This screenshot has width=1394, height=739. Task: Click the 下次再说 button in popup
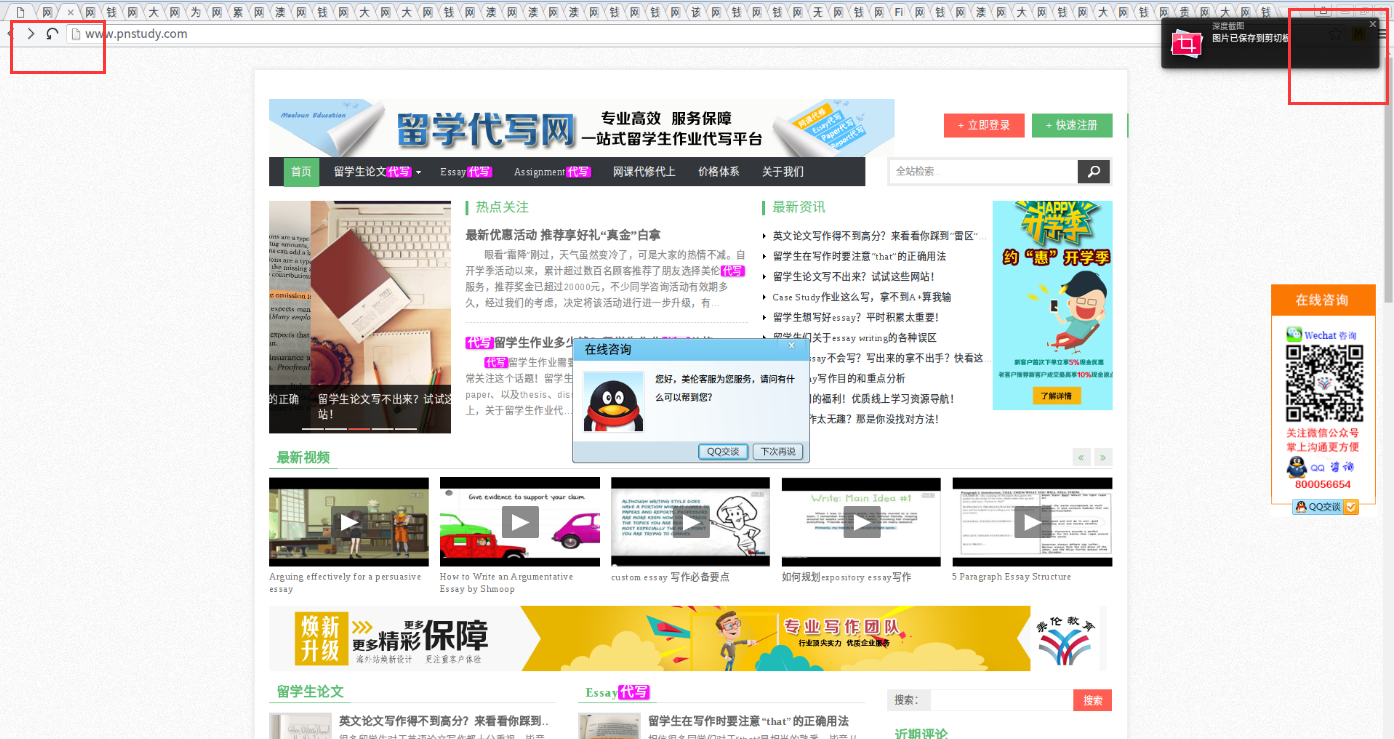[778, 451]
